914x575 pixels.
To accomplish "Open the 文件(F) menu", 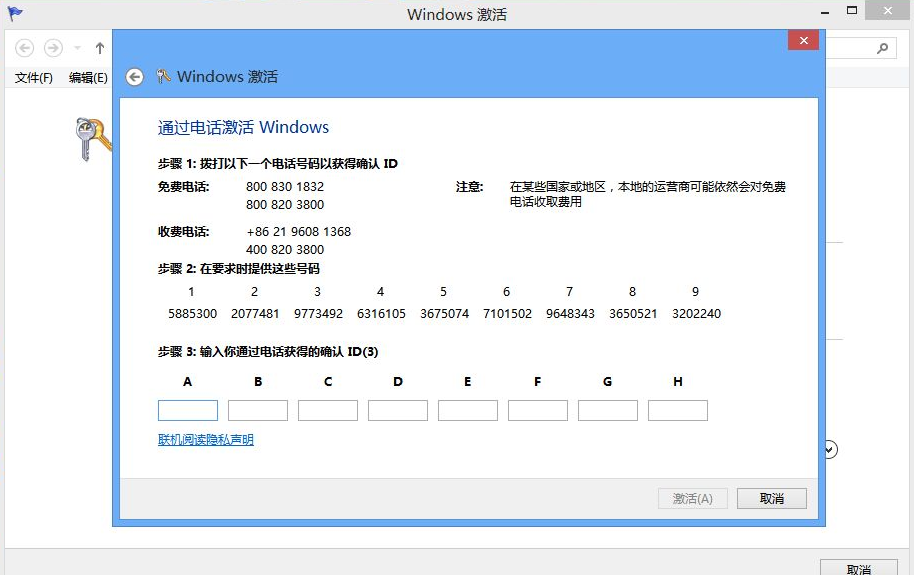I will pos(33,78).
